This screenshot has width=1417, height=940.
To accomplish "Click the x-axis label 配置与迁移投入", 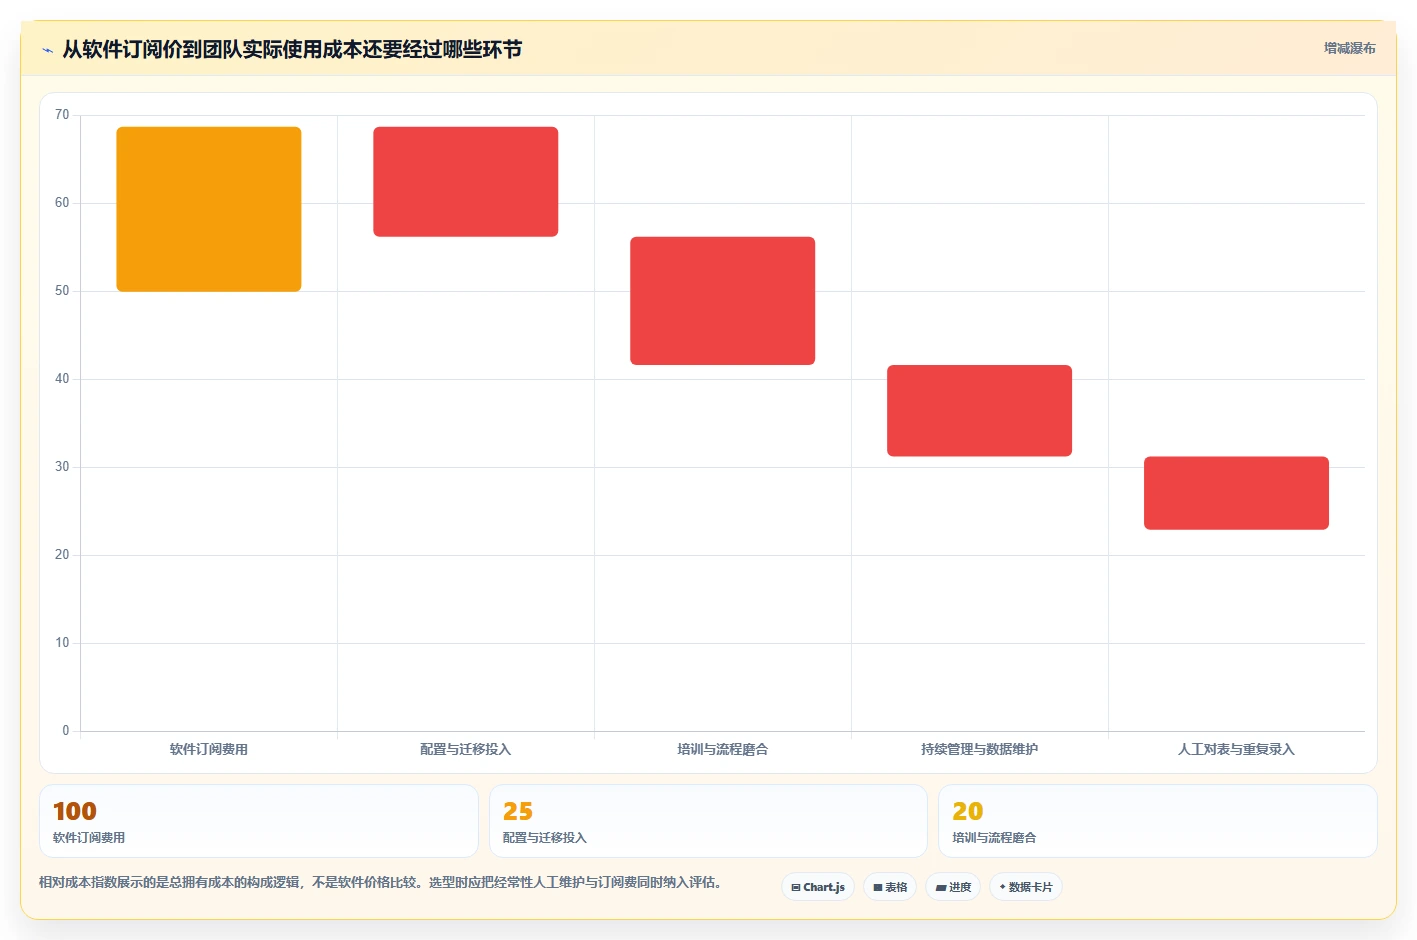I will point(466,749).
